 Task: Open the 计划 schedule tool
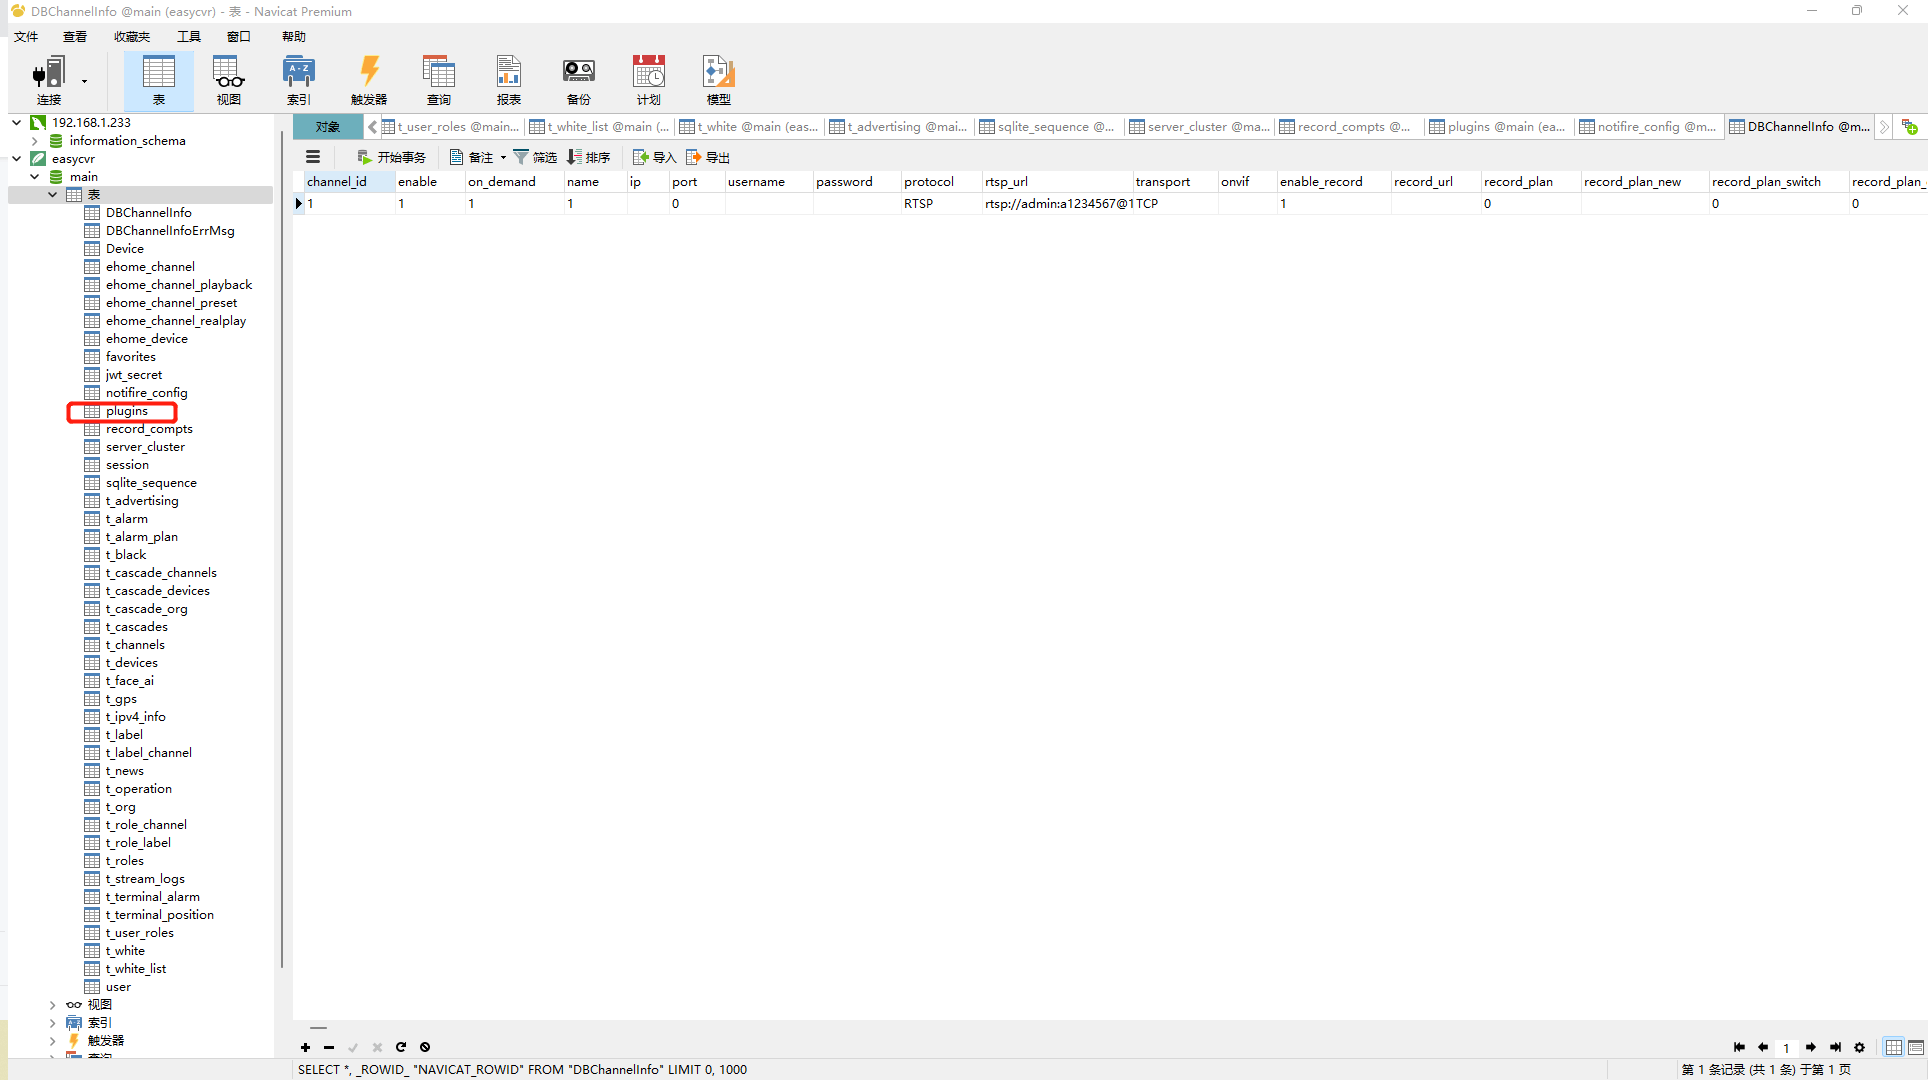click(x=648, y=80)
